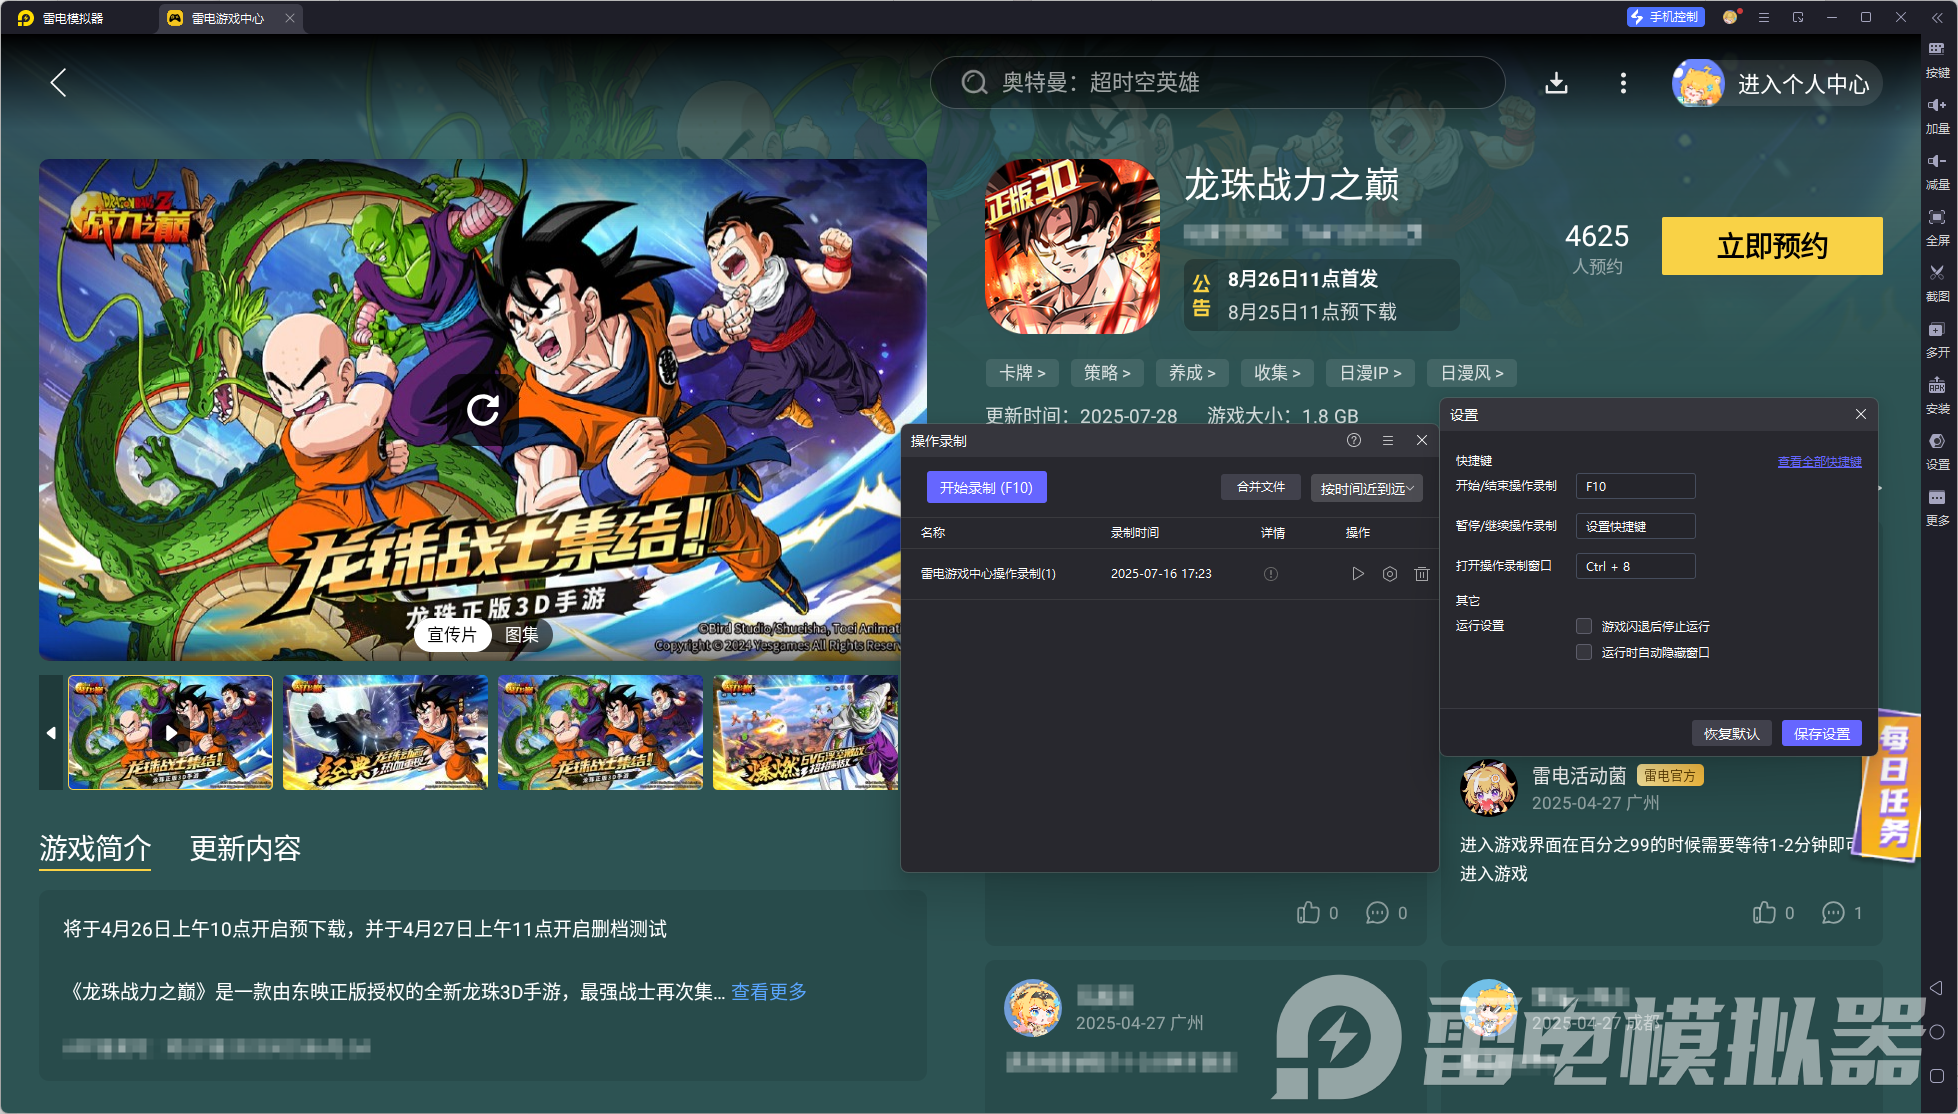Open settings gear for recorded script
Screen dimensions: 1958x1114
(1389, 574)
